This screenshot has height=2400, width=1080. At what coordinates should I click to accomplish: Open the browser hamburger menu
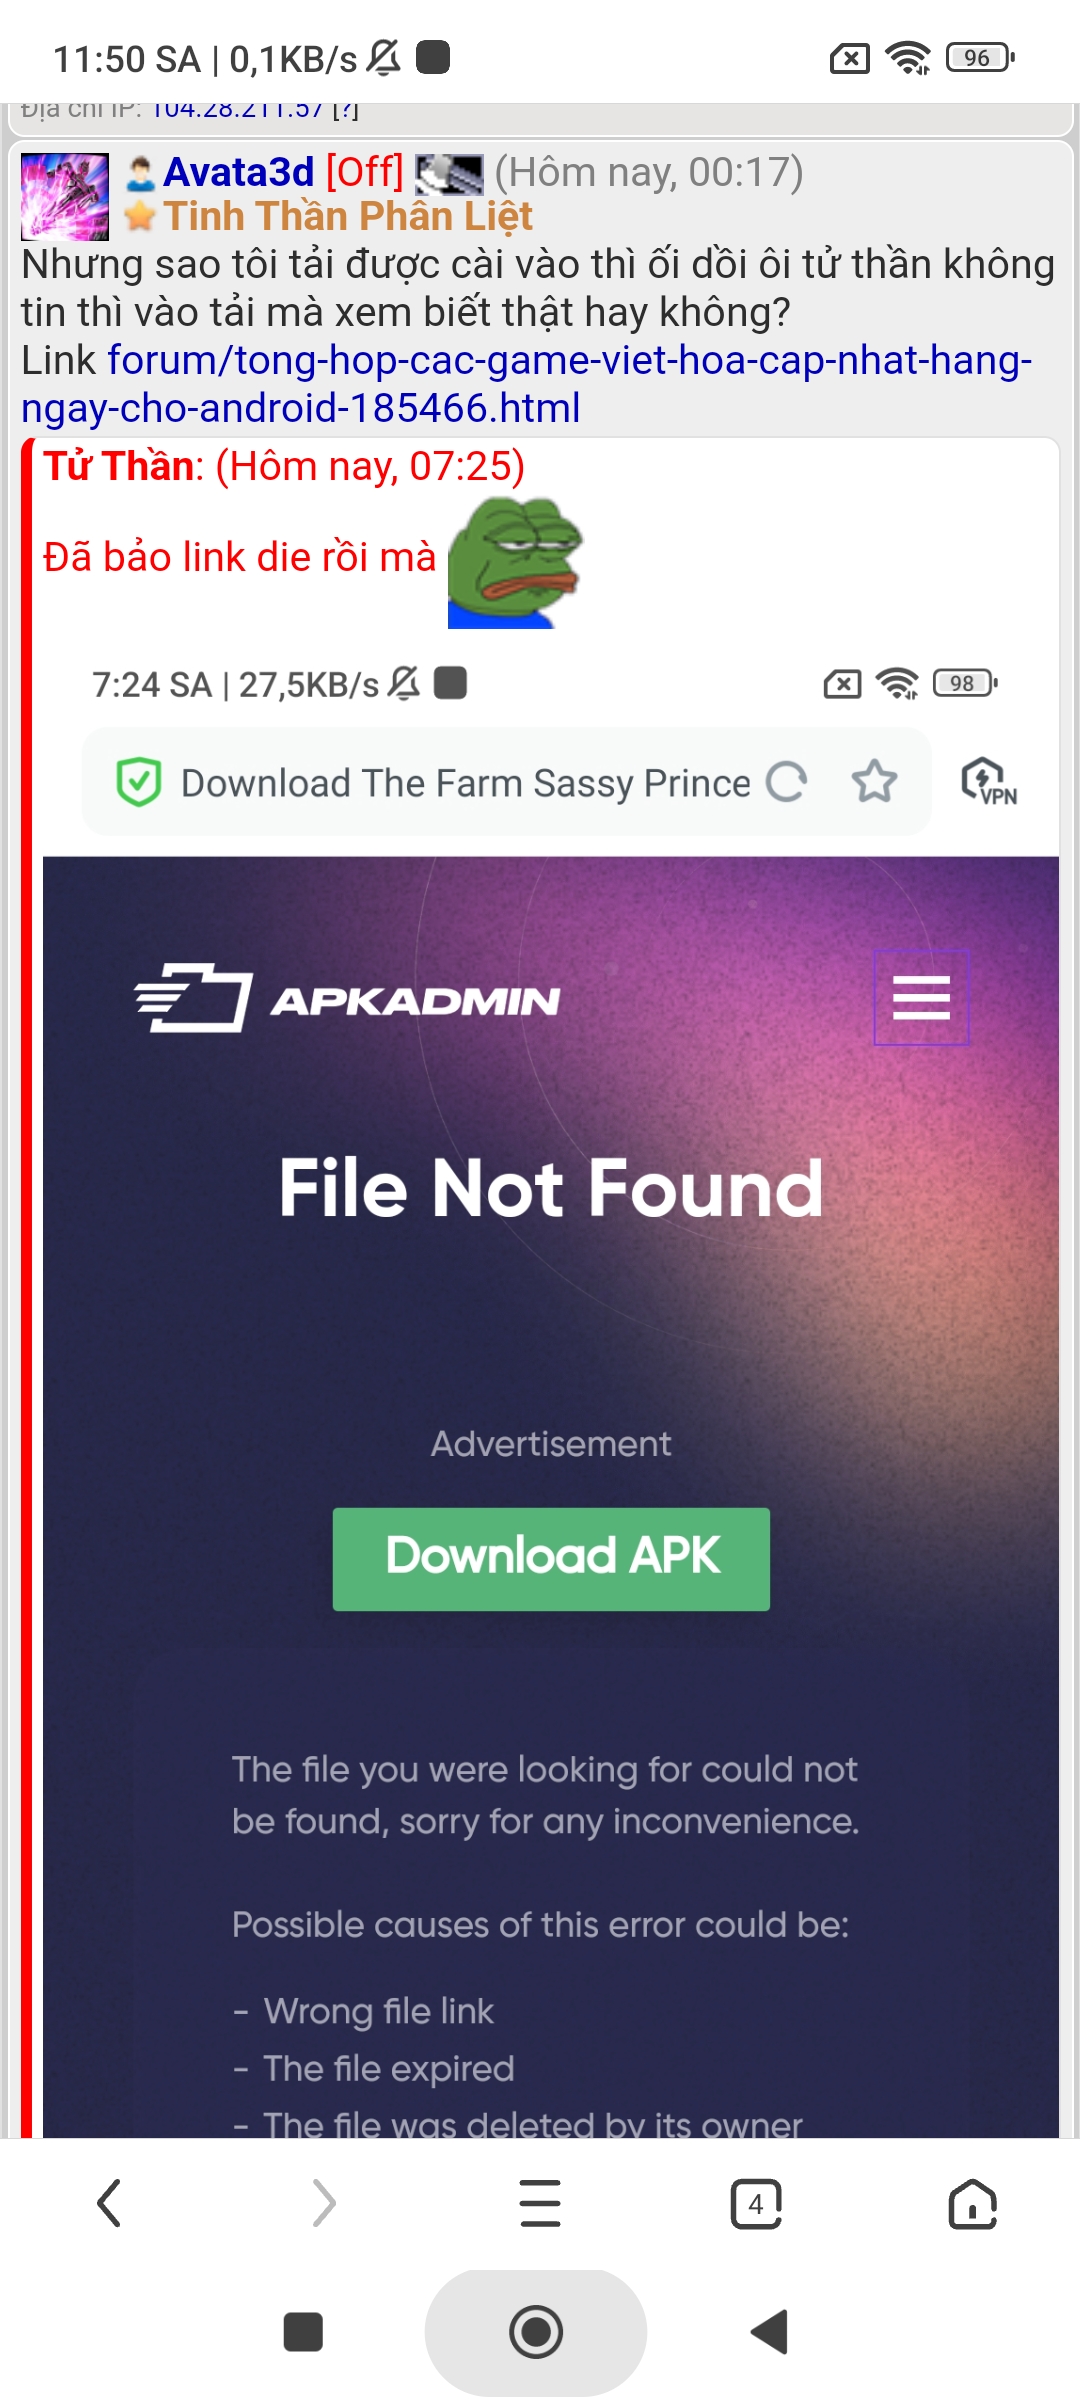pos(540,2203)
